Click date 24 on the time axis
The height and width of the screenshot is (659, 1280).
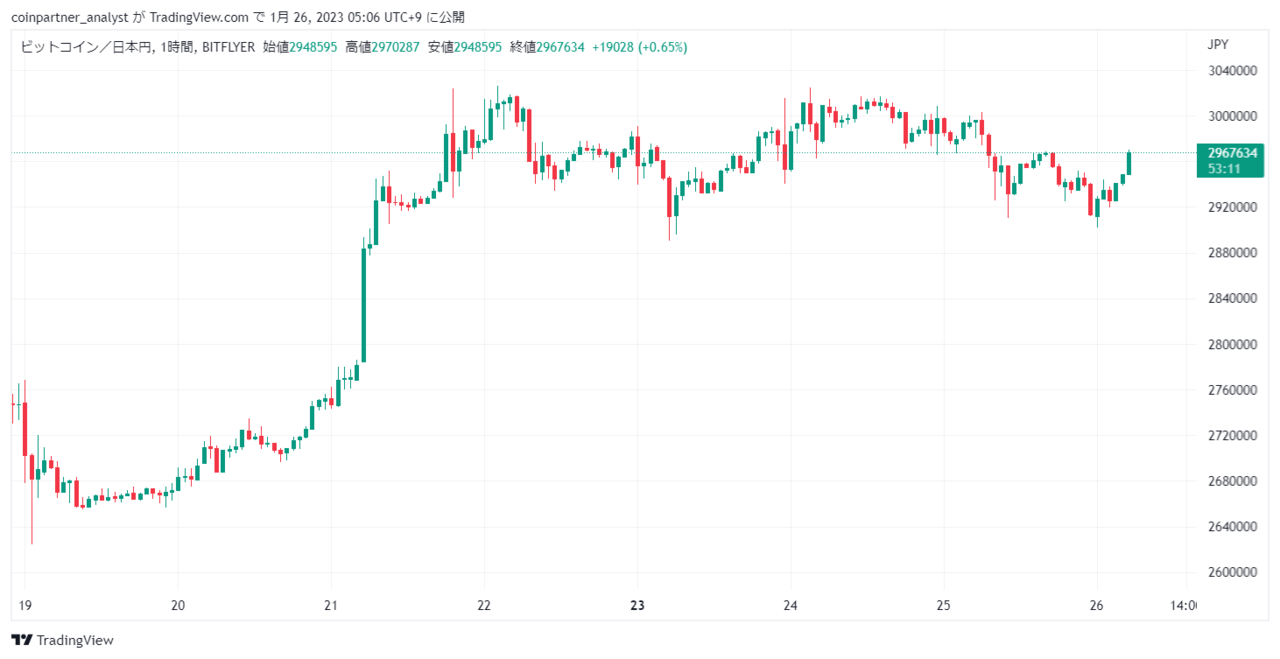coord(790,605)
